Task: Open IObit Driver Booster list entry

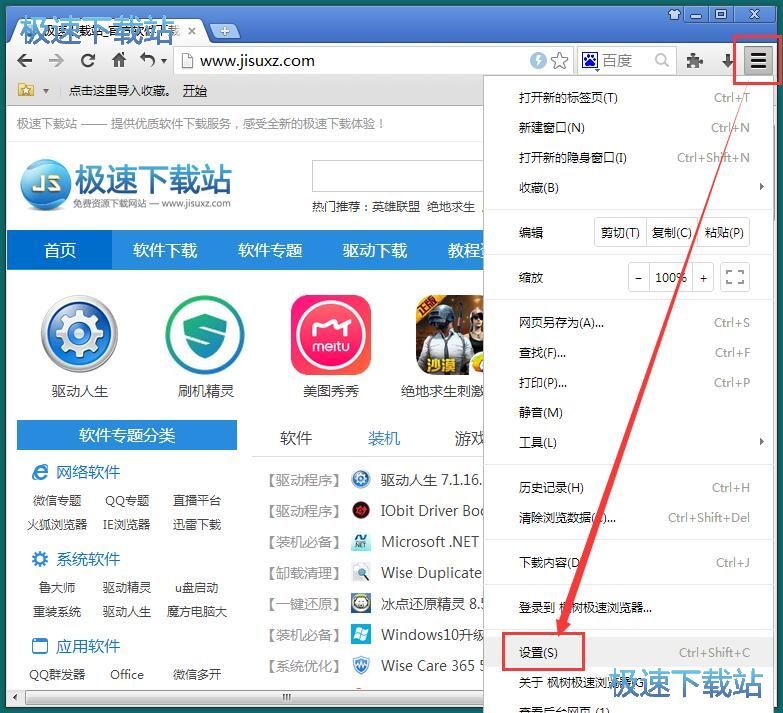Action: pos(431,511)
